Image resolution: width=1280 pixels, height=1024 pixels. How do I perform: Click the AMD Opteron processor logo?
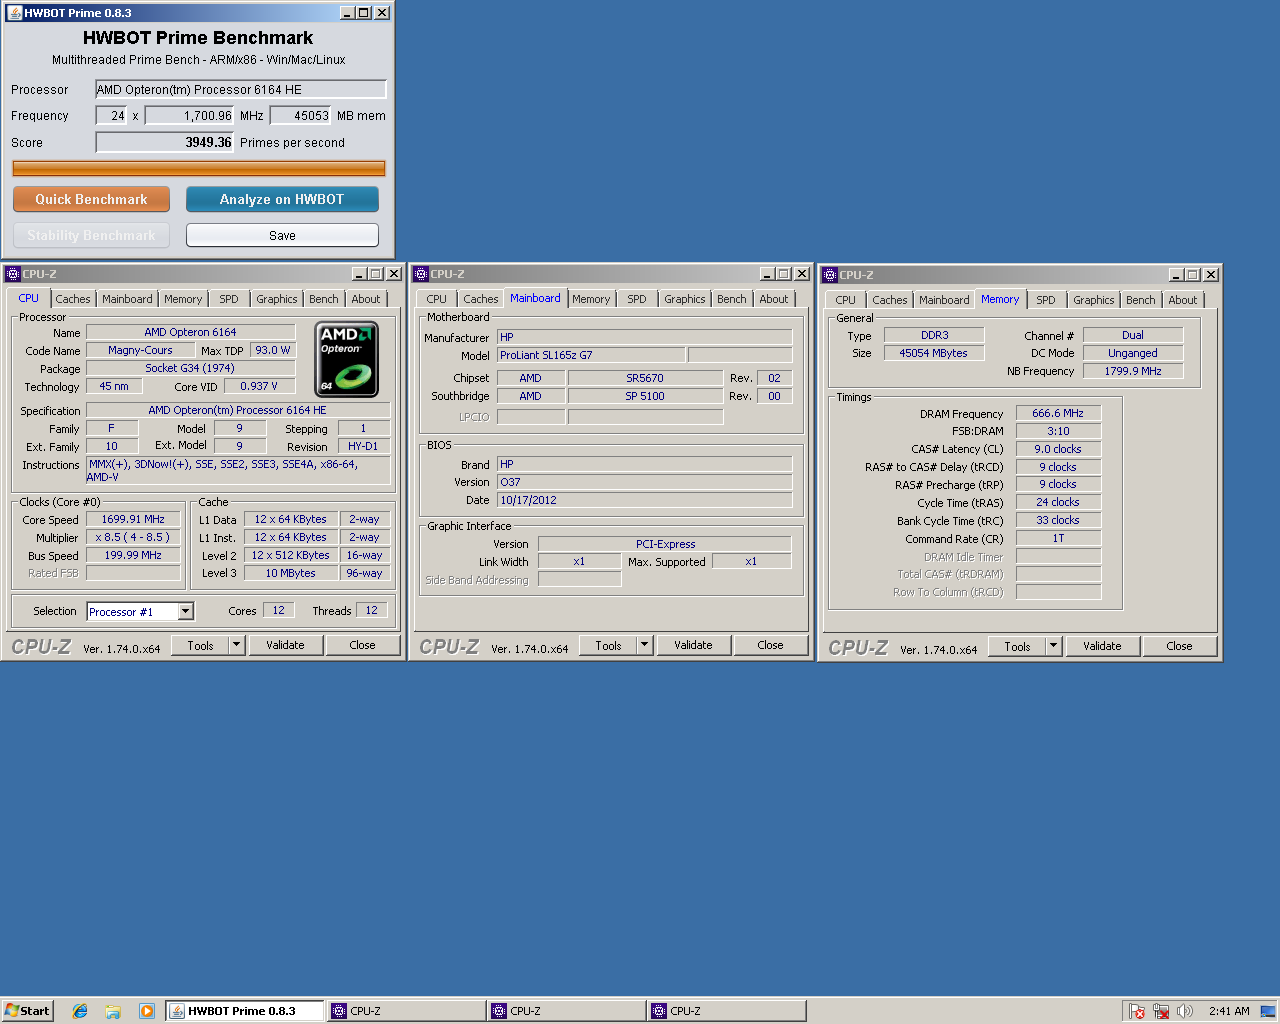coord(346,358)
